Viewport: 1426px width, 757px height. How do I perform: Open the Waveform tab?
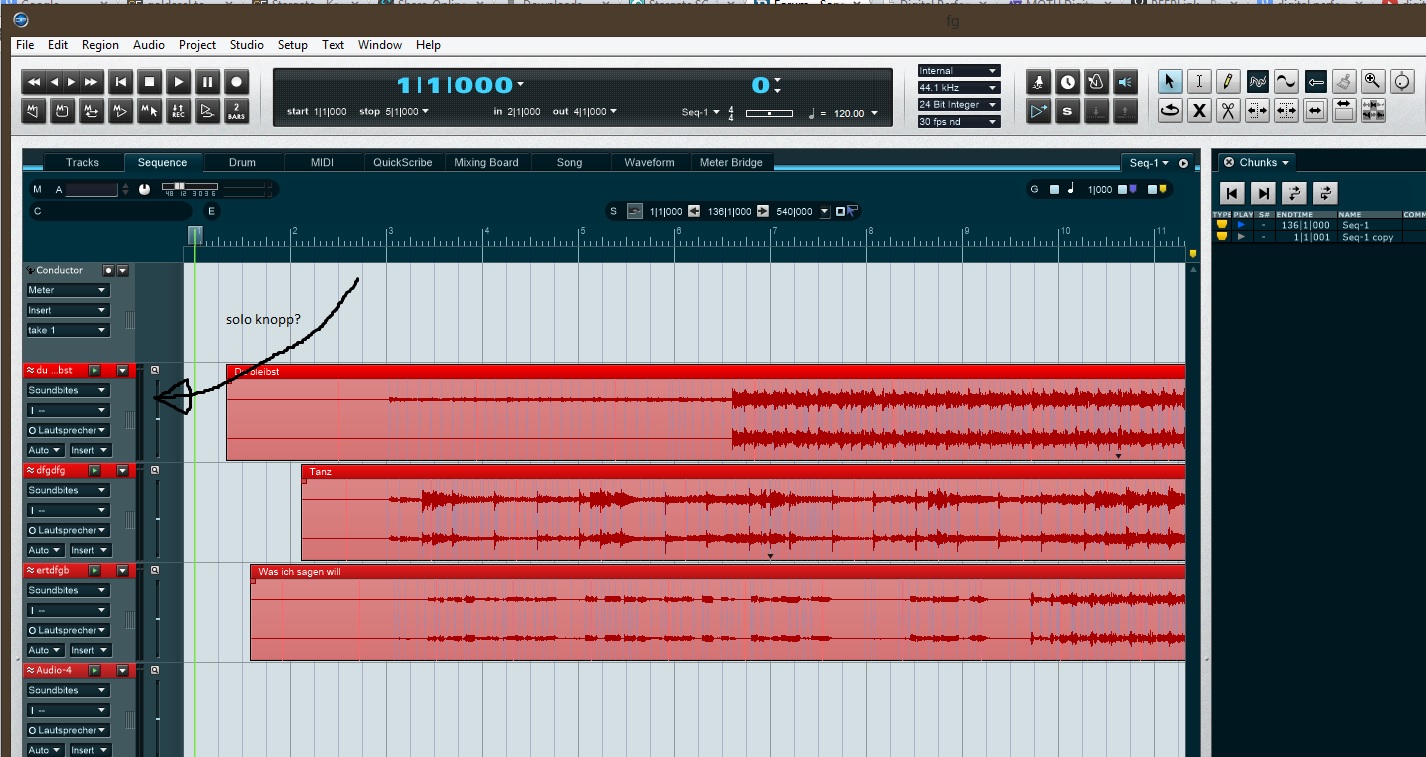point(649,162)
